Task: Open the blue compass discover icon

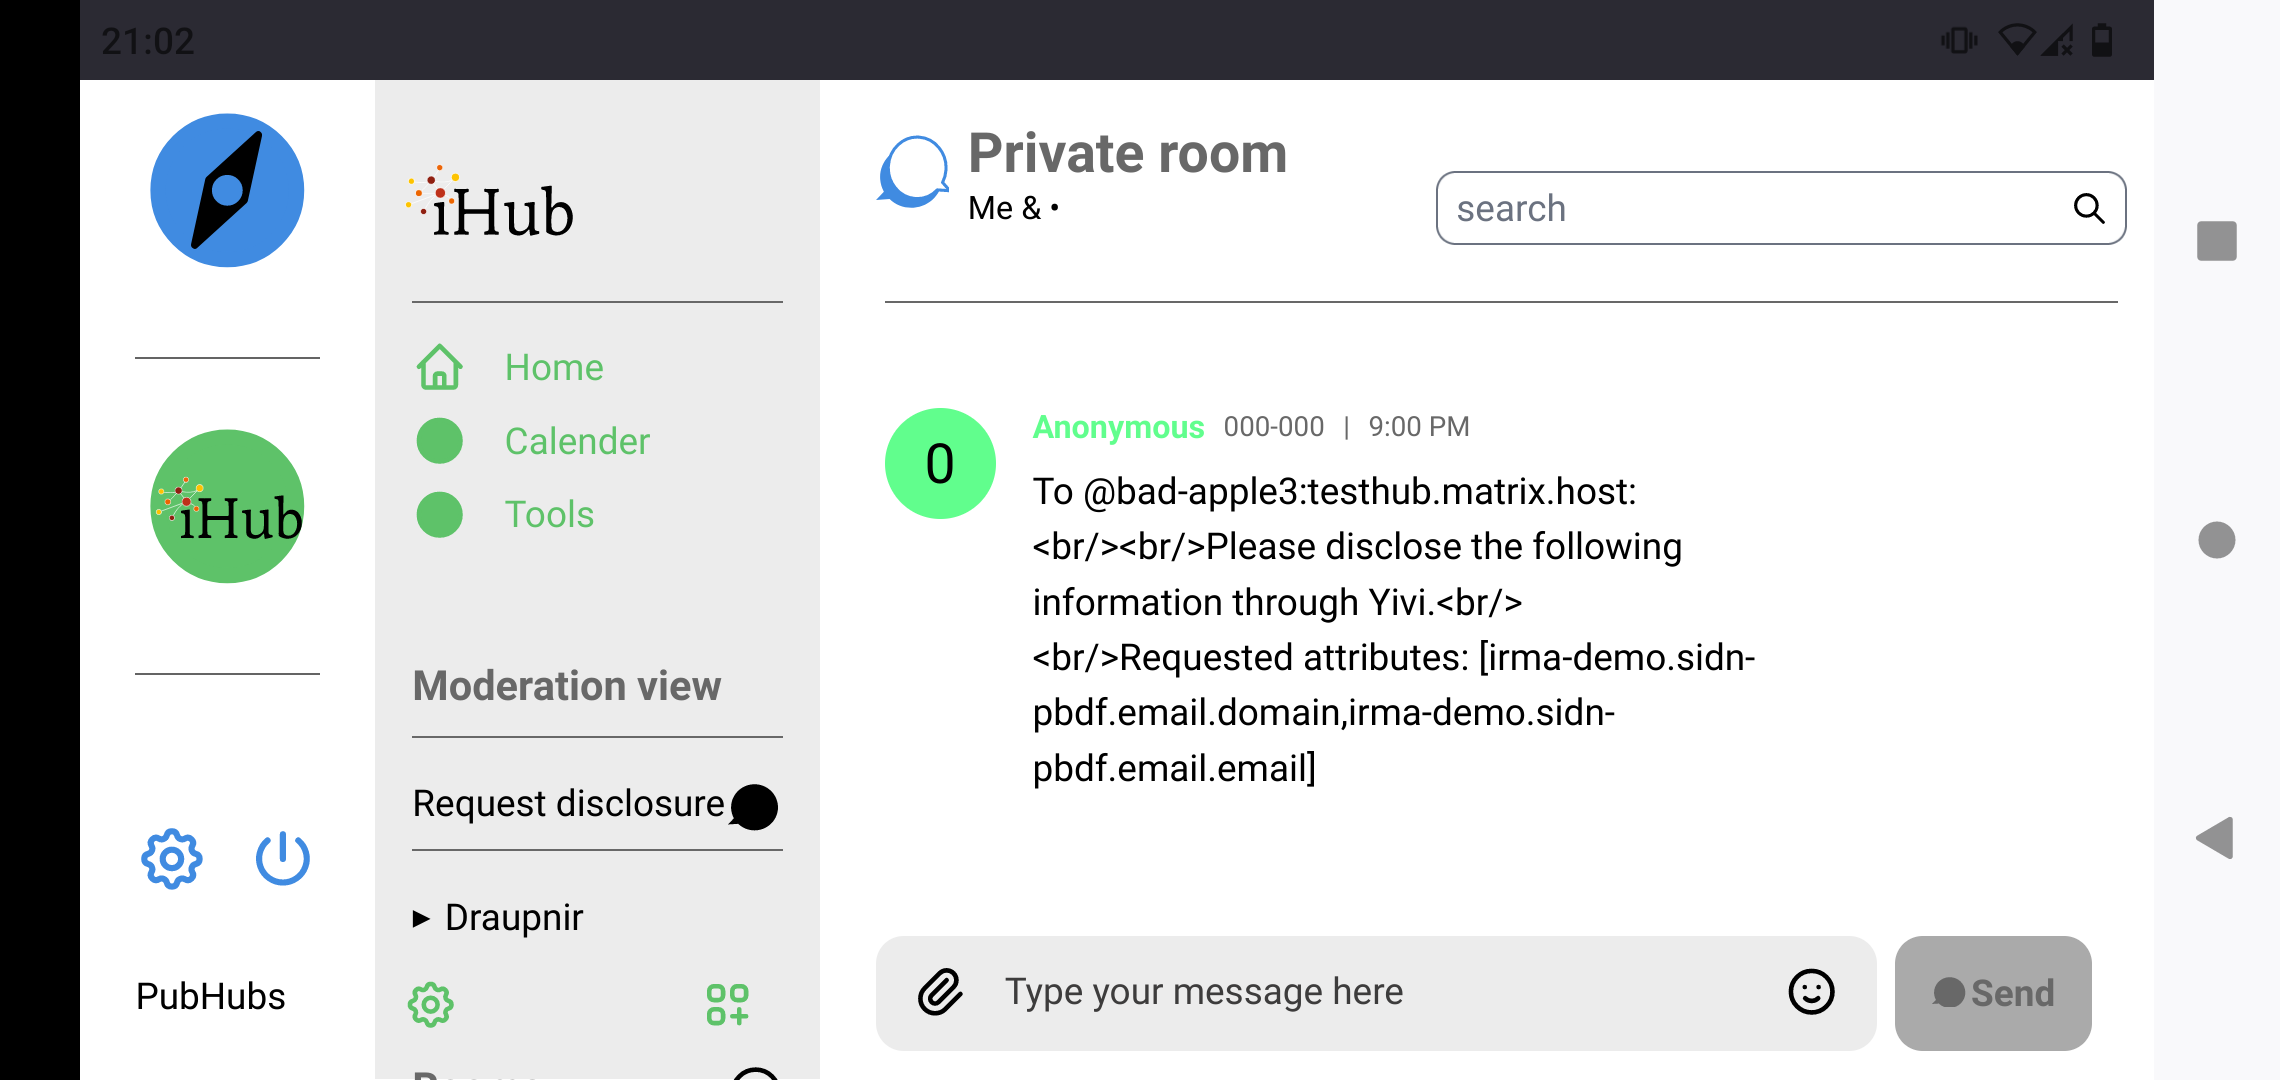Action: (x=227, y=190)
